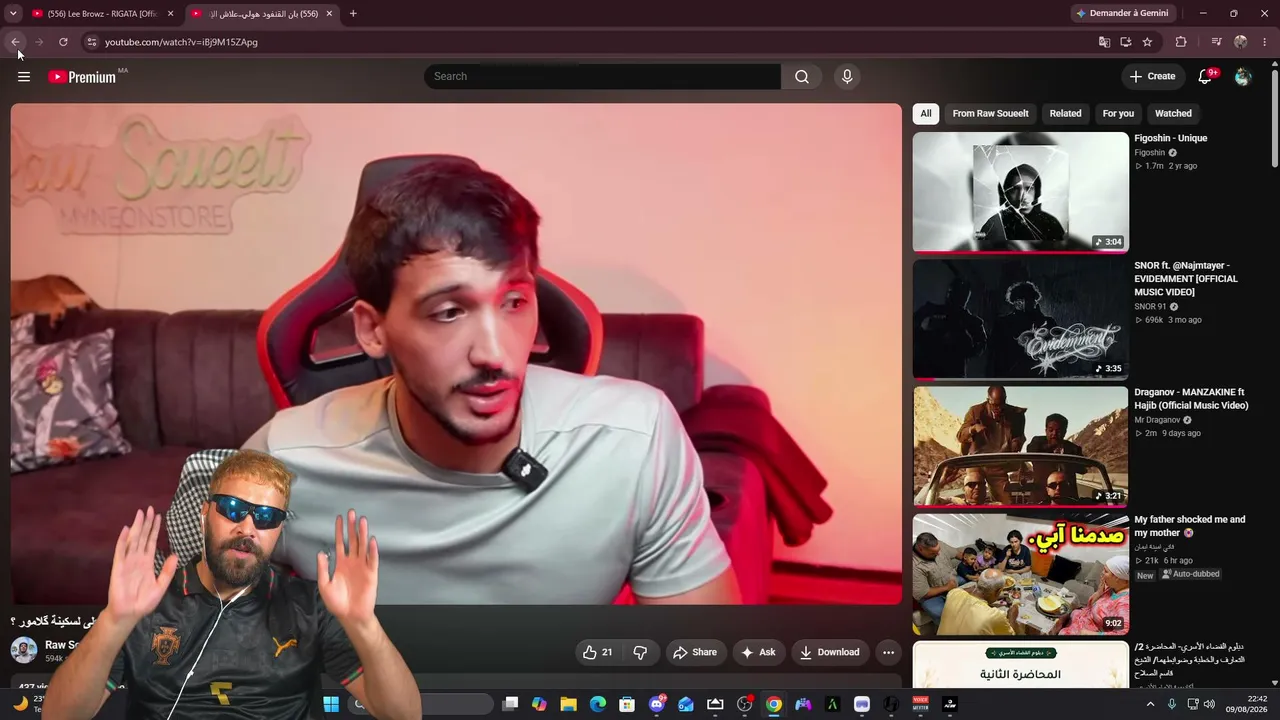Open the Chrome profile avatar
The height and width of the screenshot is (720, 1280).
point(1241,42)
